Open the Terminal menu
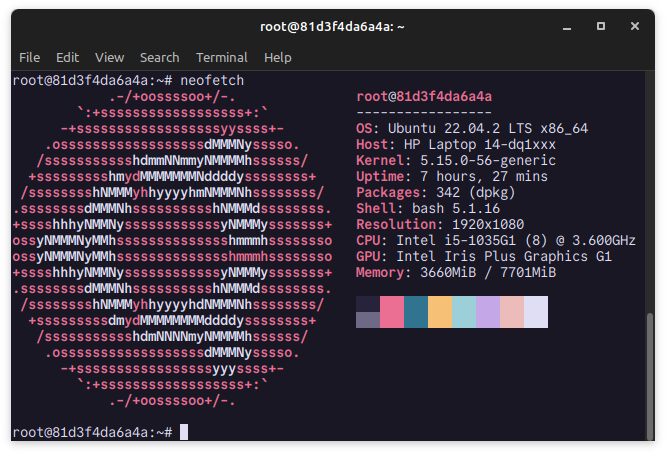Screen dimensions: 666x454 [x=221, y=57]
